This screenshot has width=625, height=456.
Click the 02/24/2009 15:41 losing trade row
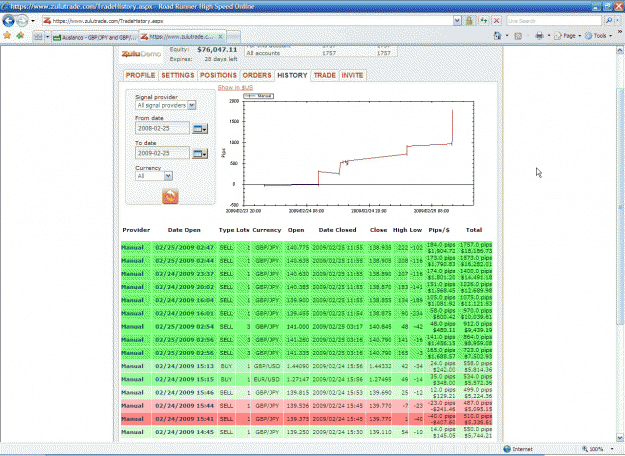coord(307,419)
